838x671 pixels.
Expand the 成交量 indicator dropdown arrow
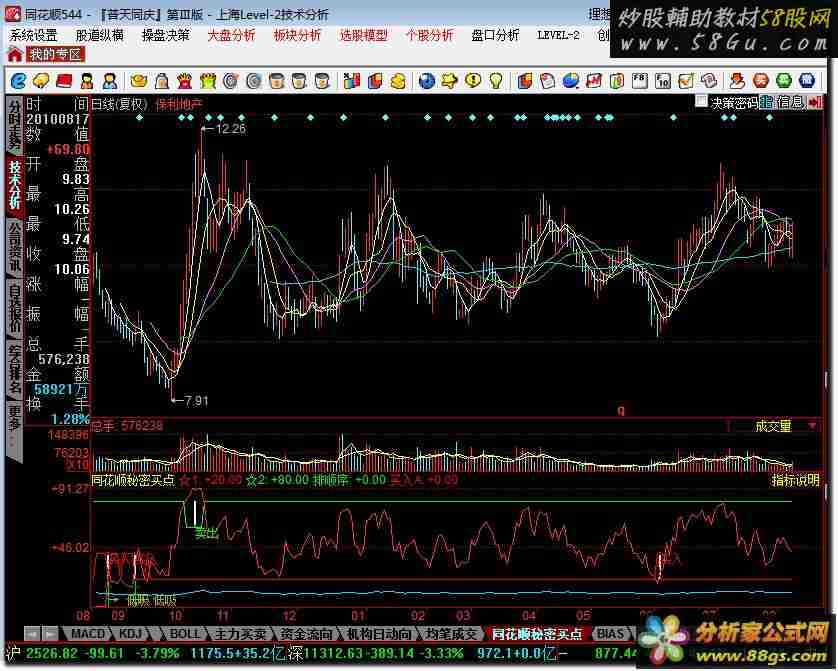[812, 426]
